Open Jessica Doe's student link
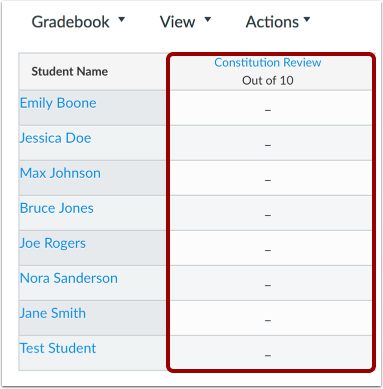The height and width of the screenshot is (389, 383). tap(55, 138)
